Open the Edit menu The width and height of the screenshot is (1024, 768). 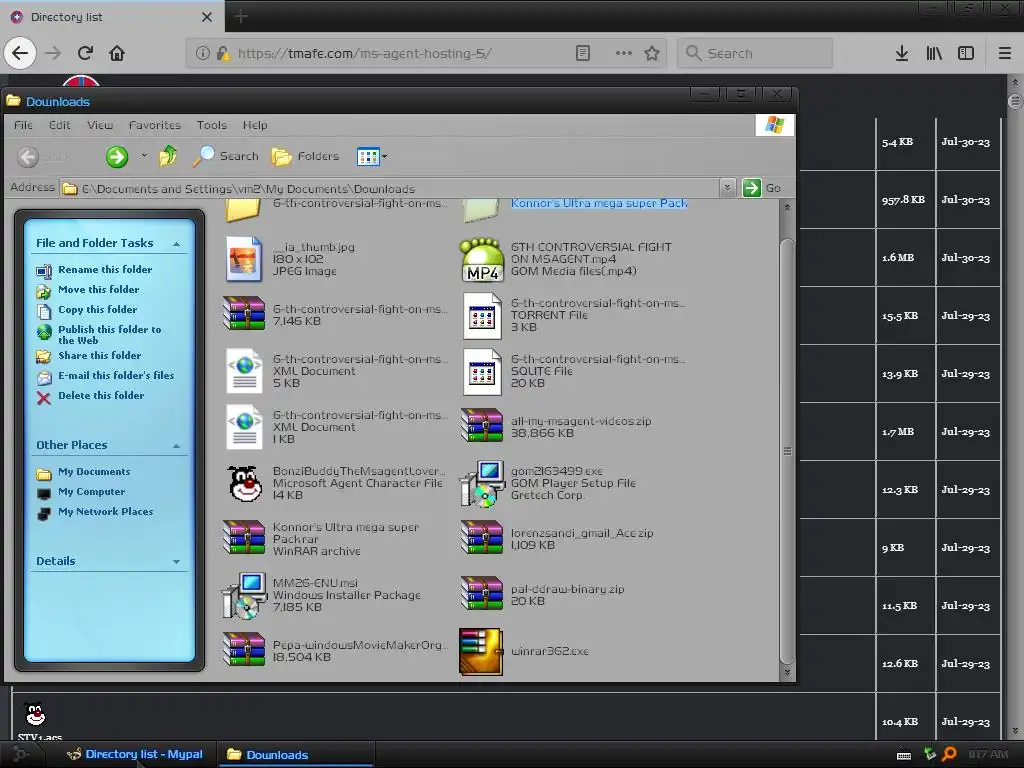[x=59, y=125]
